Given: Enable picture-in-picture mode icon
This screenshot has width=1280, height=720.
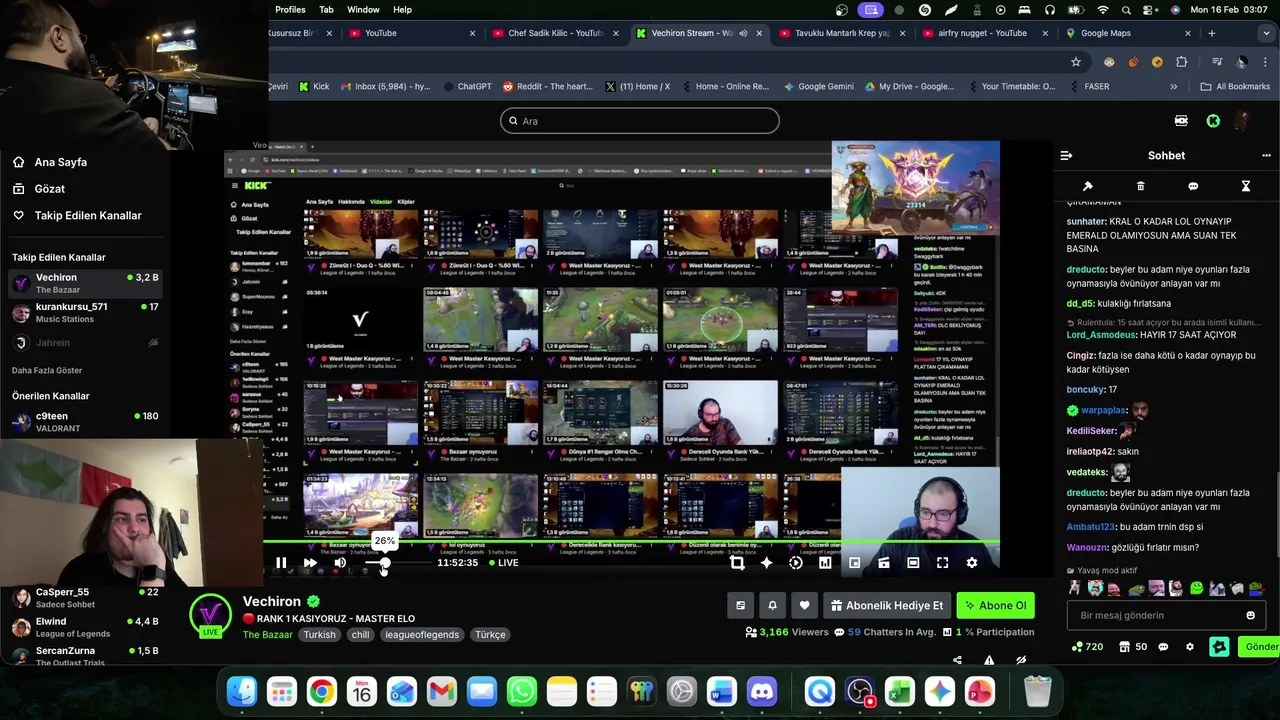Looking at the screenshot, I should click(855, 563).
